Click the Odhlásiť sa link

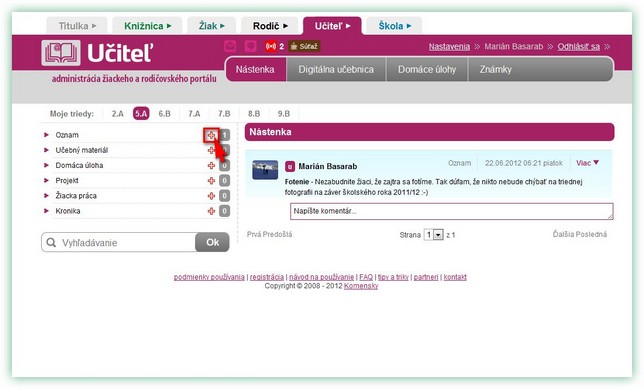[x=578, y=46]
